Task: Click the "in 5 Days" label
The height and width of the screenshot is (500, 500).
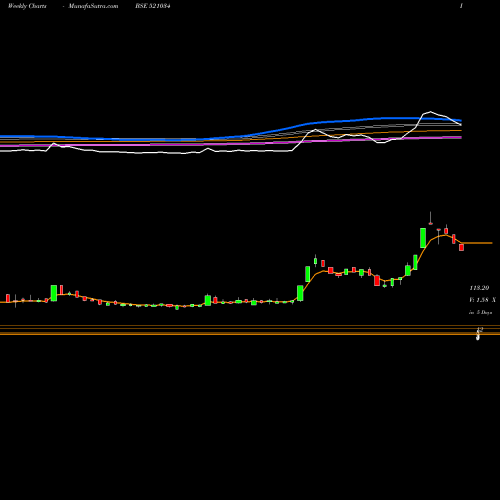Action: point(480,312)
